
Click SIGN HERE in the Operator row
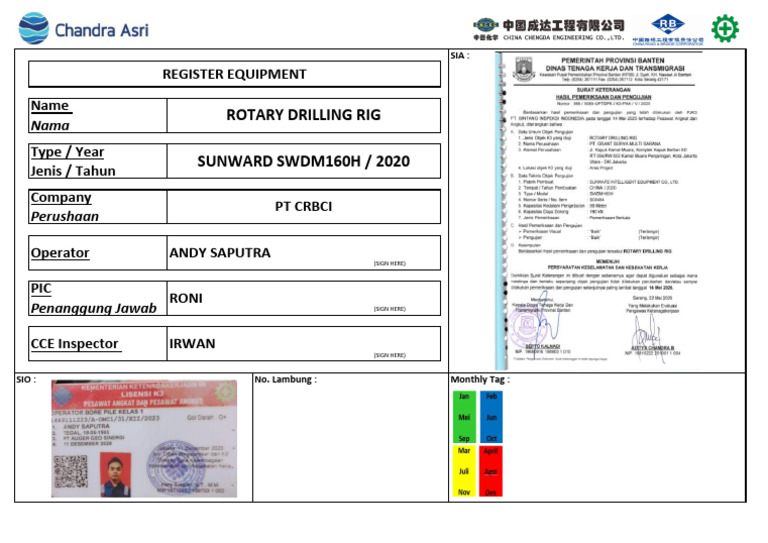[390, 263]
